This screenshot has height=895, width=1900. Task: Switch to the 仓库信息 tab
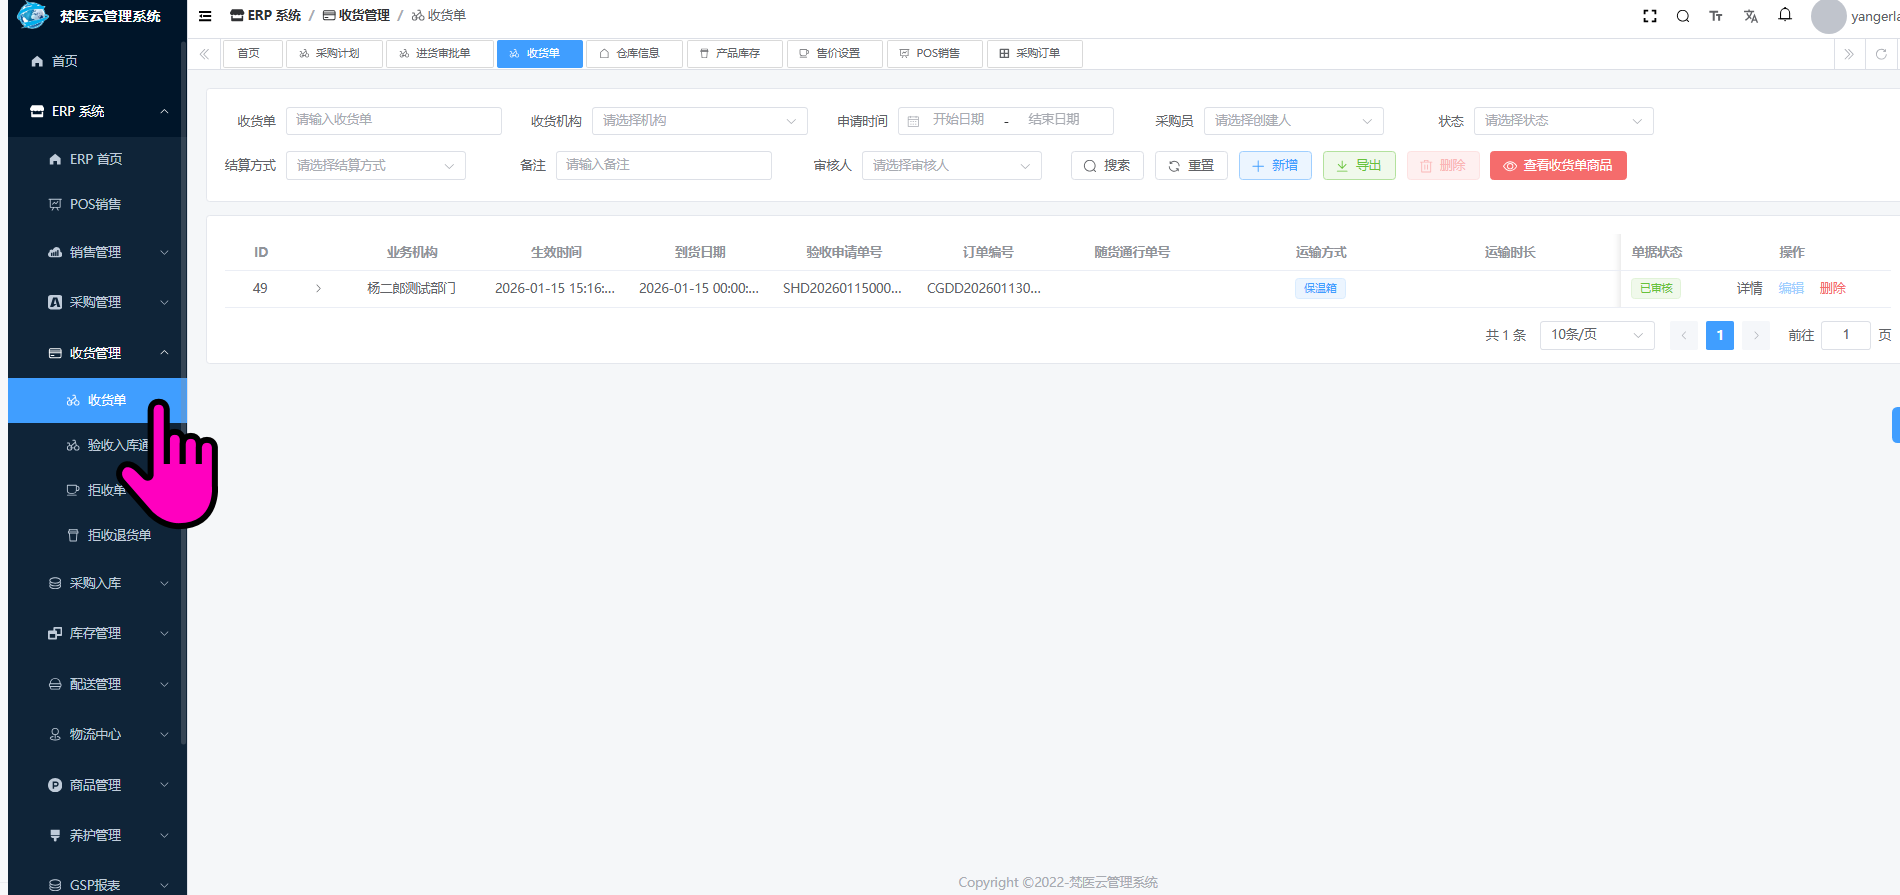coord(635,54)
